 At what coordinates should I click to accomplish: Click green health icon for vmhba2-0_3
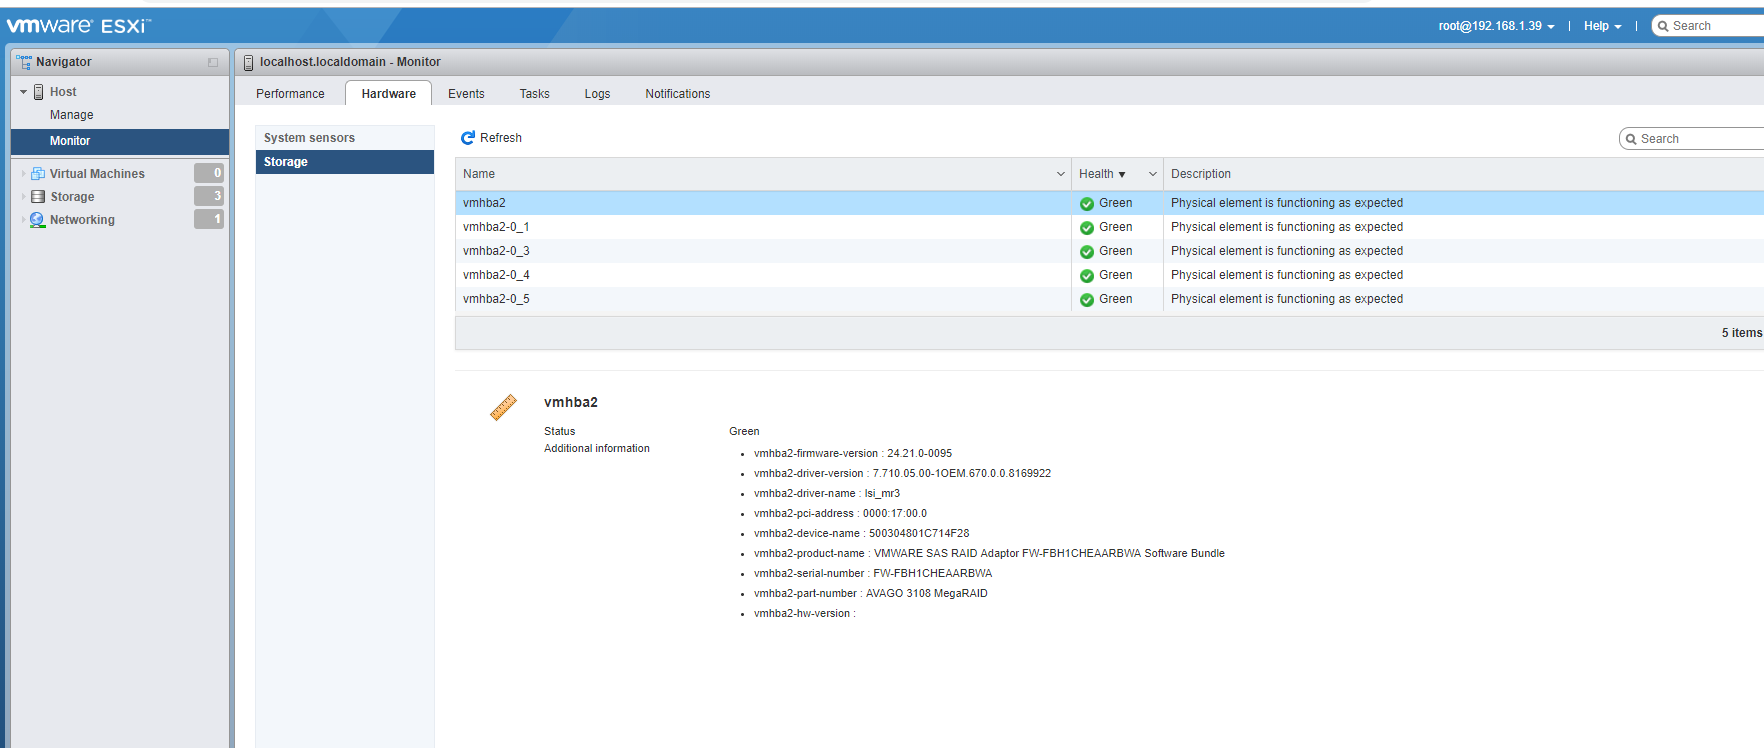coord(1087,251)
